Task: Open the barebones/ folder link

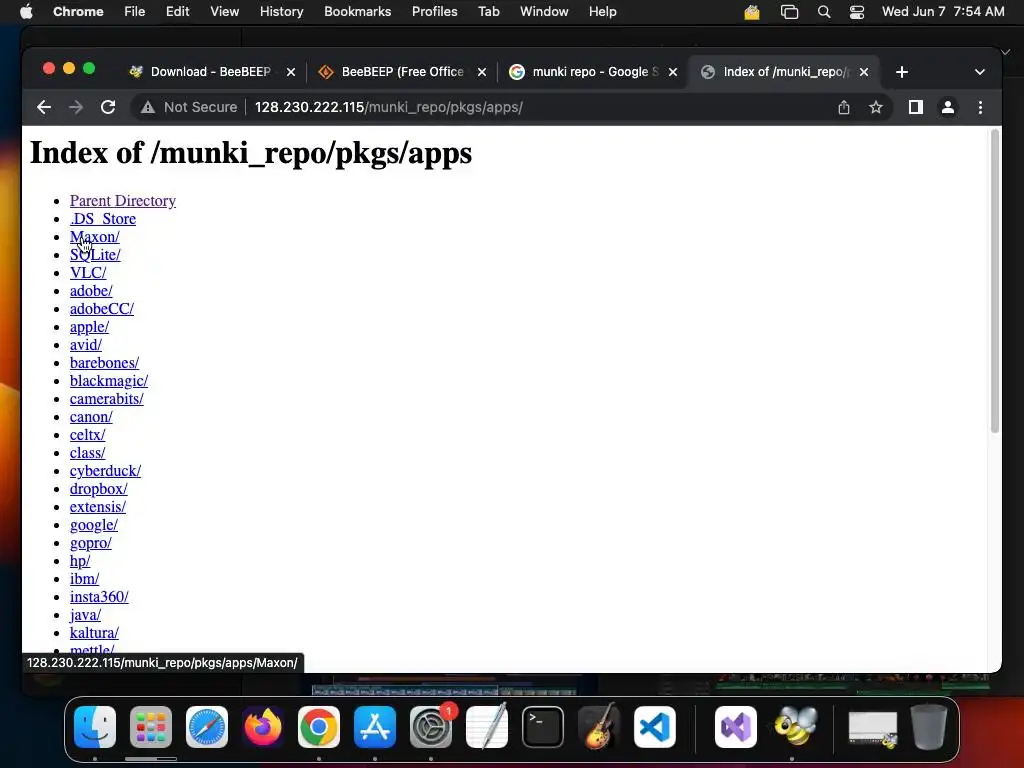Action: (104, 362)
